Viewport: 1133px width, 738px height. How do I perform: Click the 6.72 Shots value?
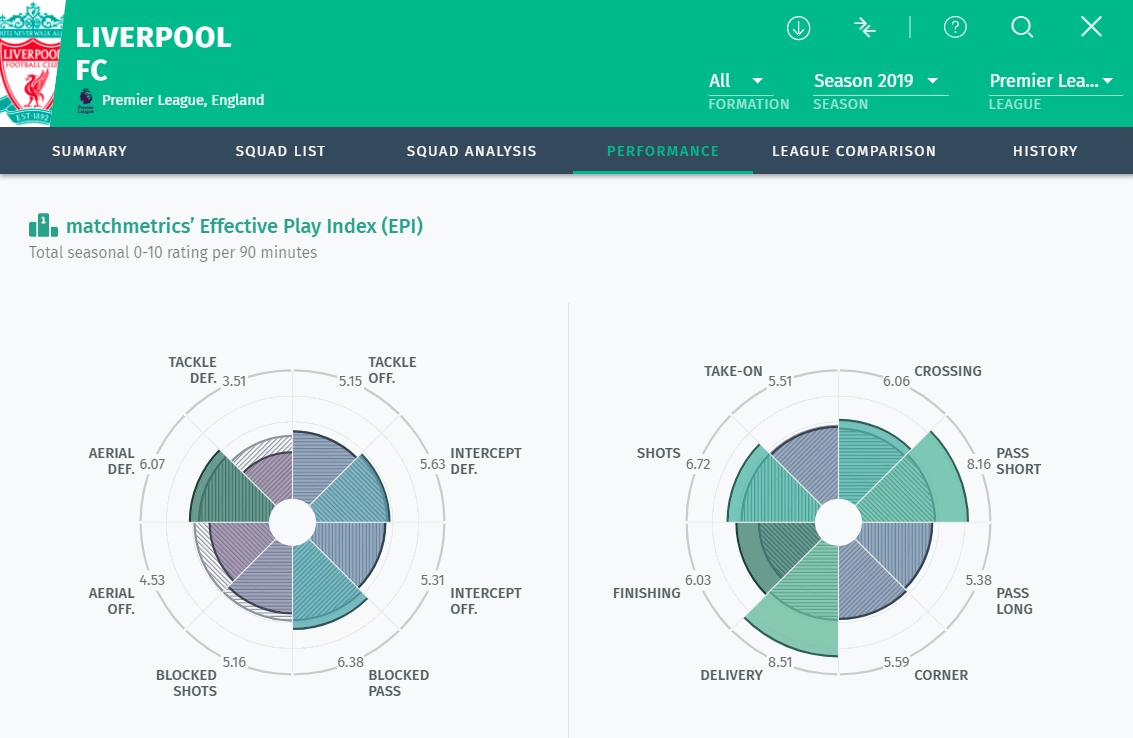click(698, 464)
